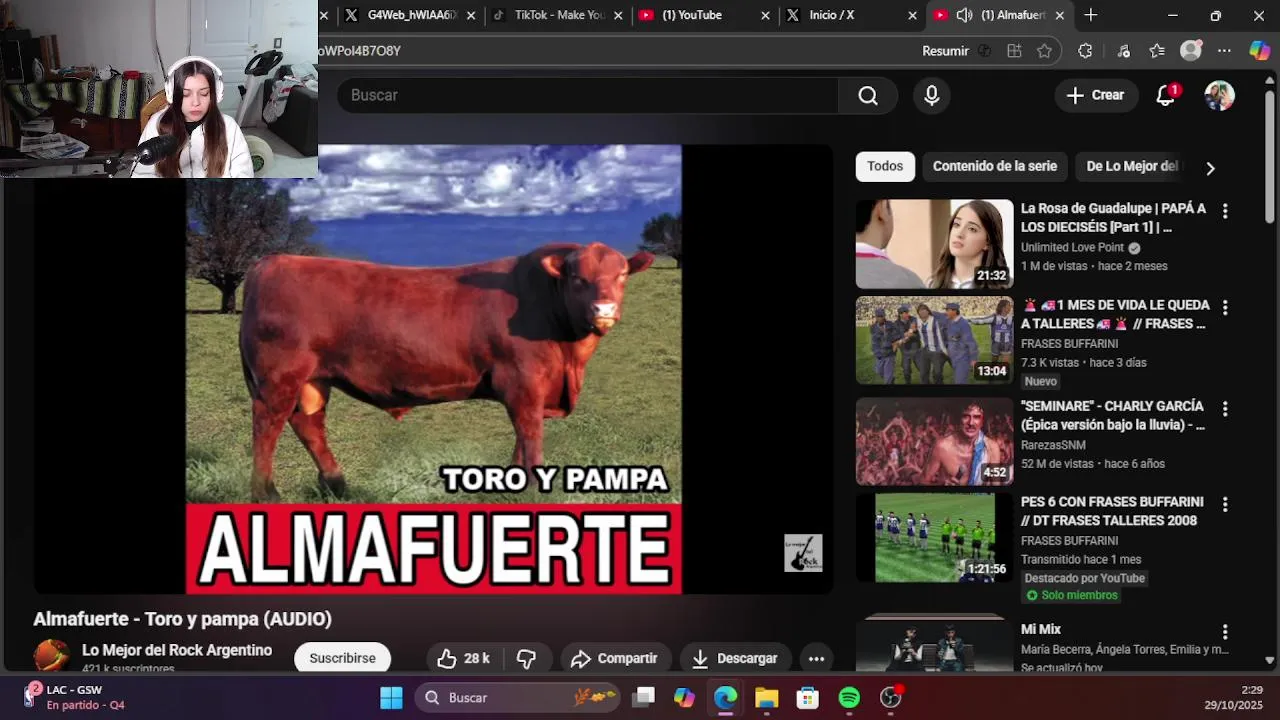1280x720 pixels.
Task: Close the Almafuerte browser tab
Action: pos(1060,15)
